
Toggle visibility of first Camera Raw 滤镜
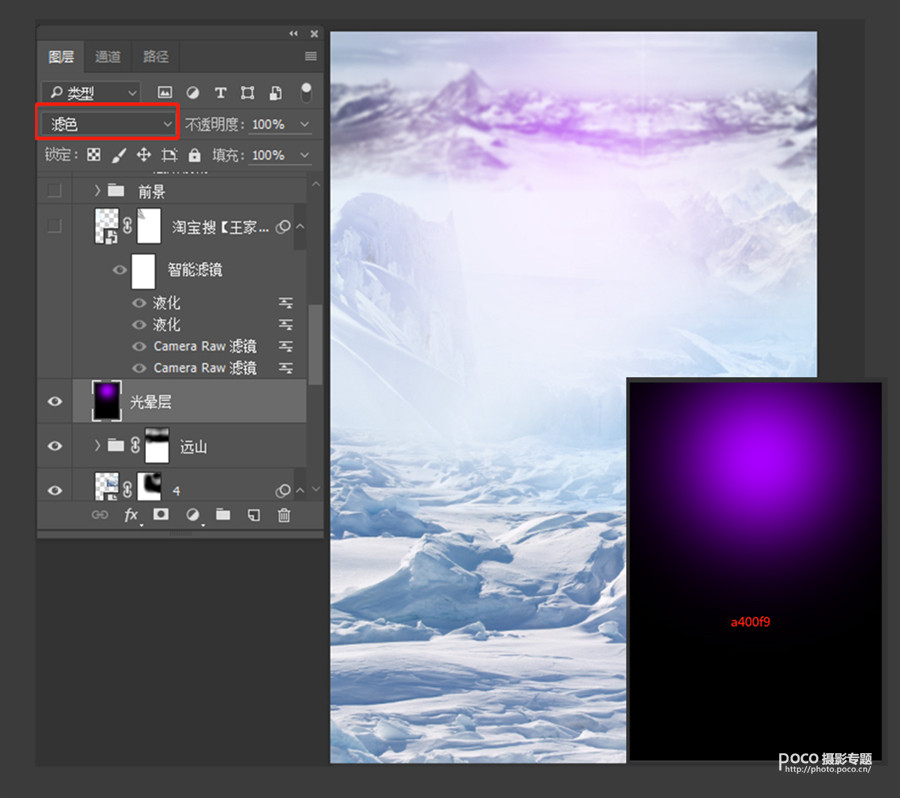pyautogui.click(x=139, y=346)
